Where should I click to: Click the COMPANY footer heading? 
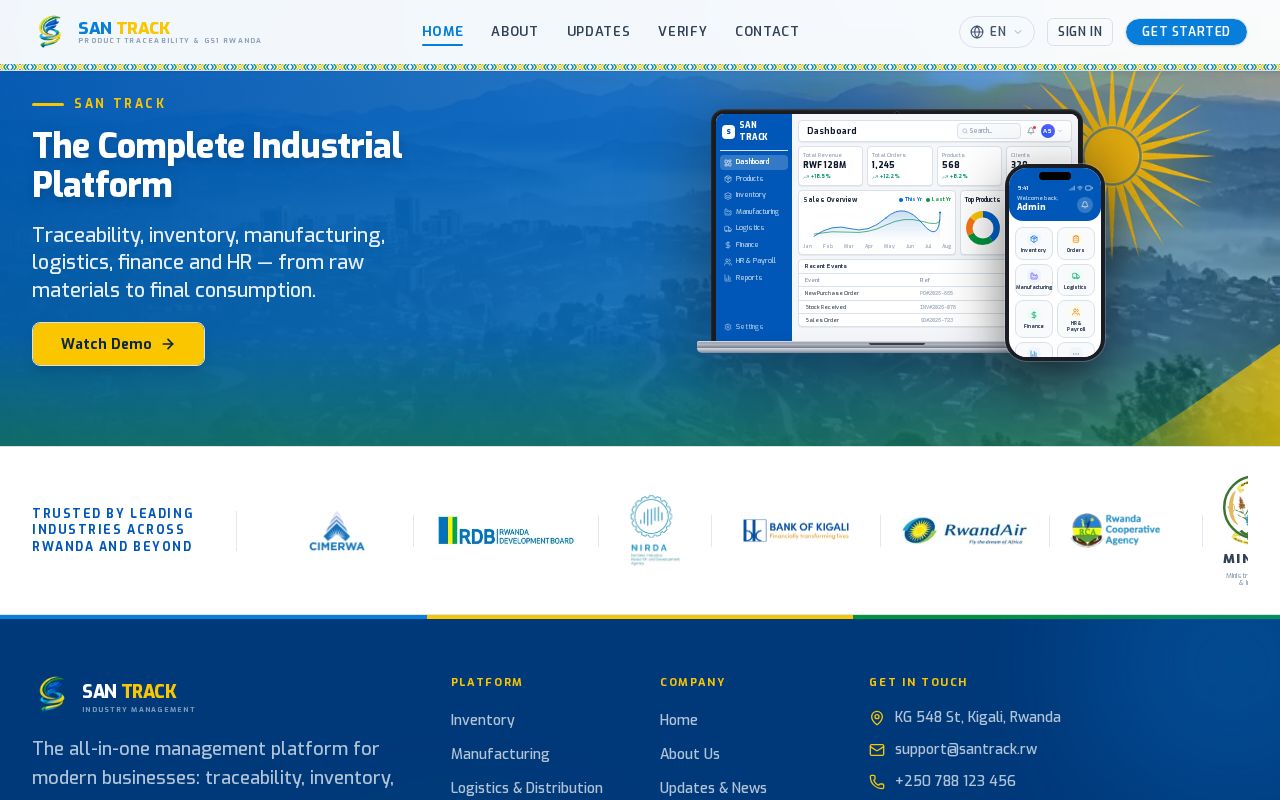point(693,682)
